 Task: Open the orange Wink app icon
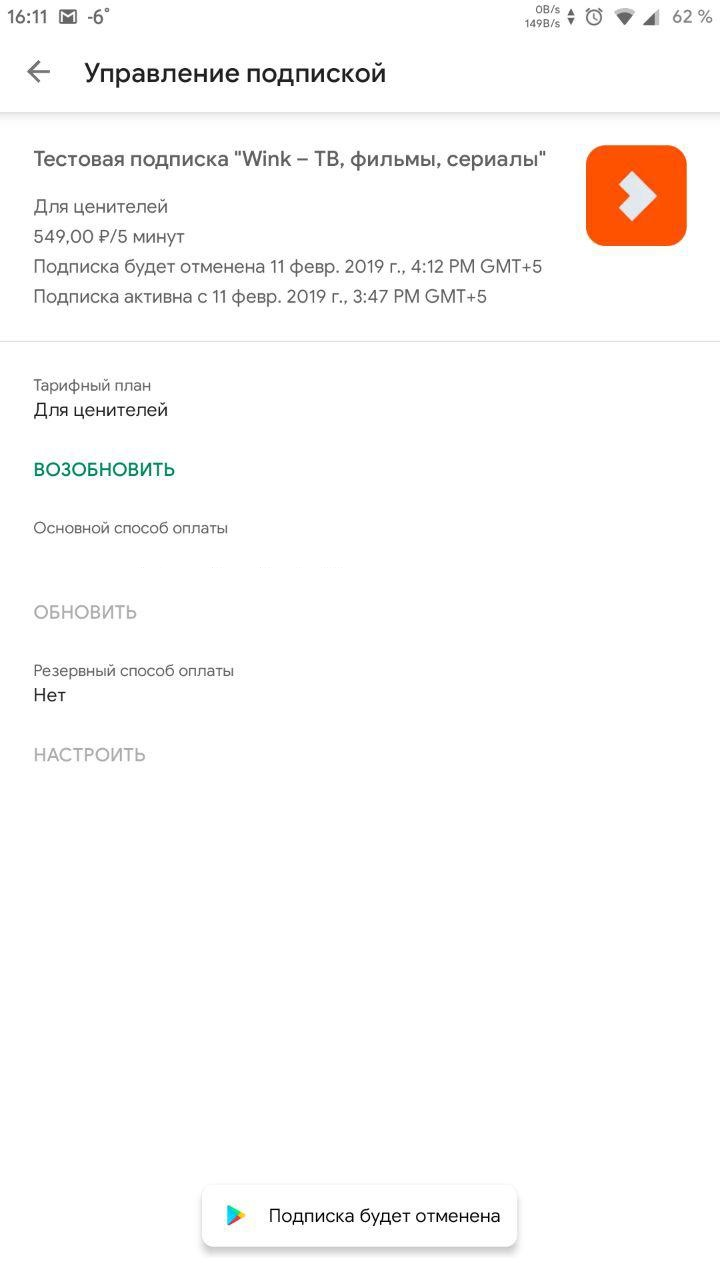[x=636, y=196]
